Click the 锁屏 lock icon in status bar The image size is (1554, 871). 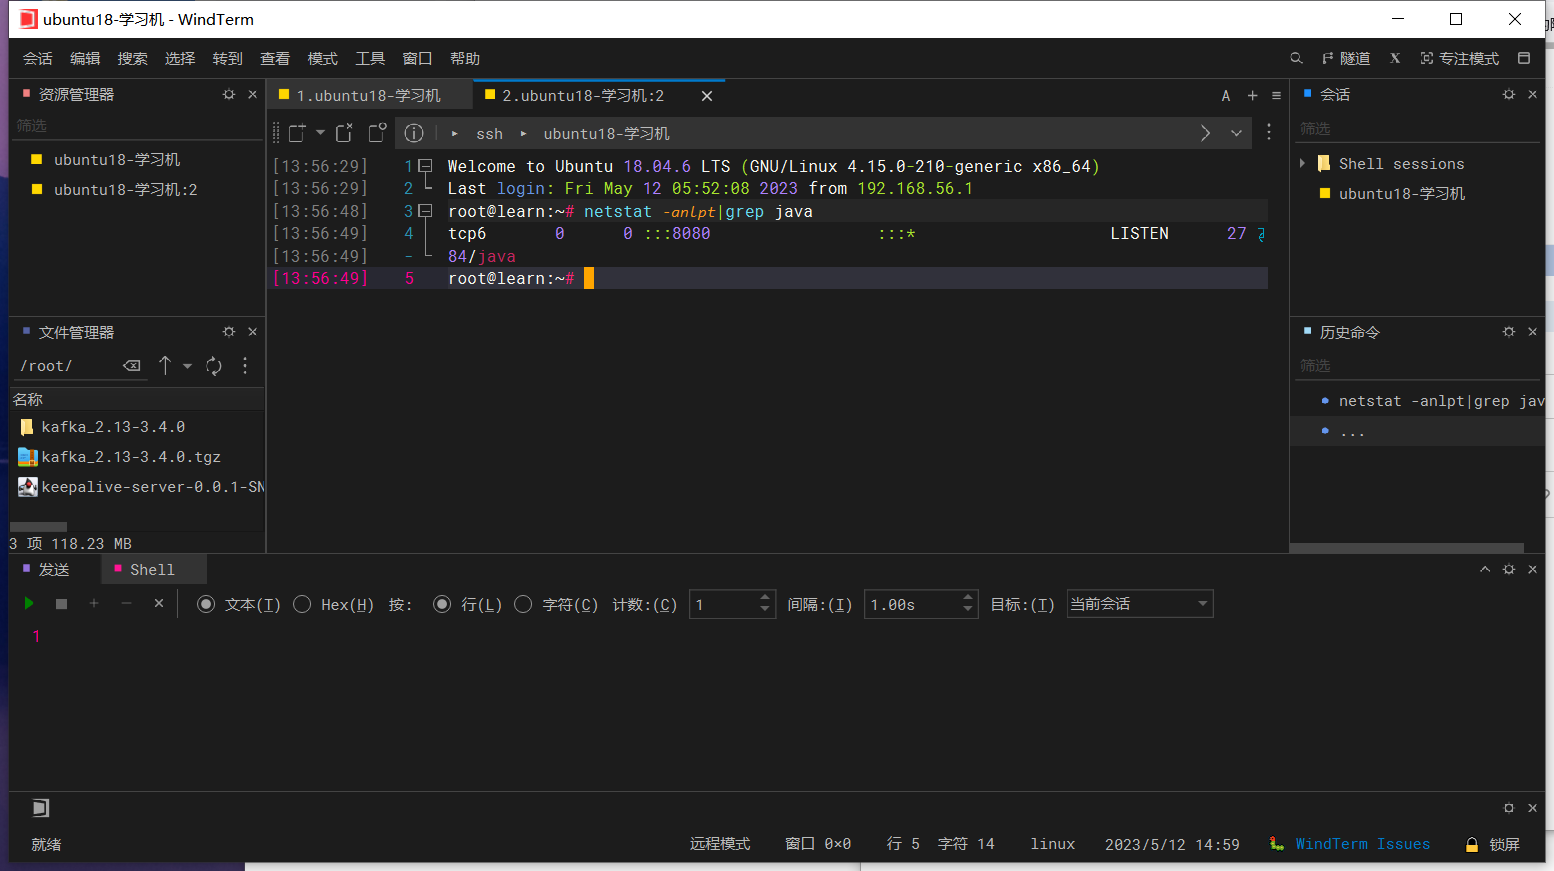pyautogui.click(x=1470, y=844)
